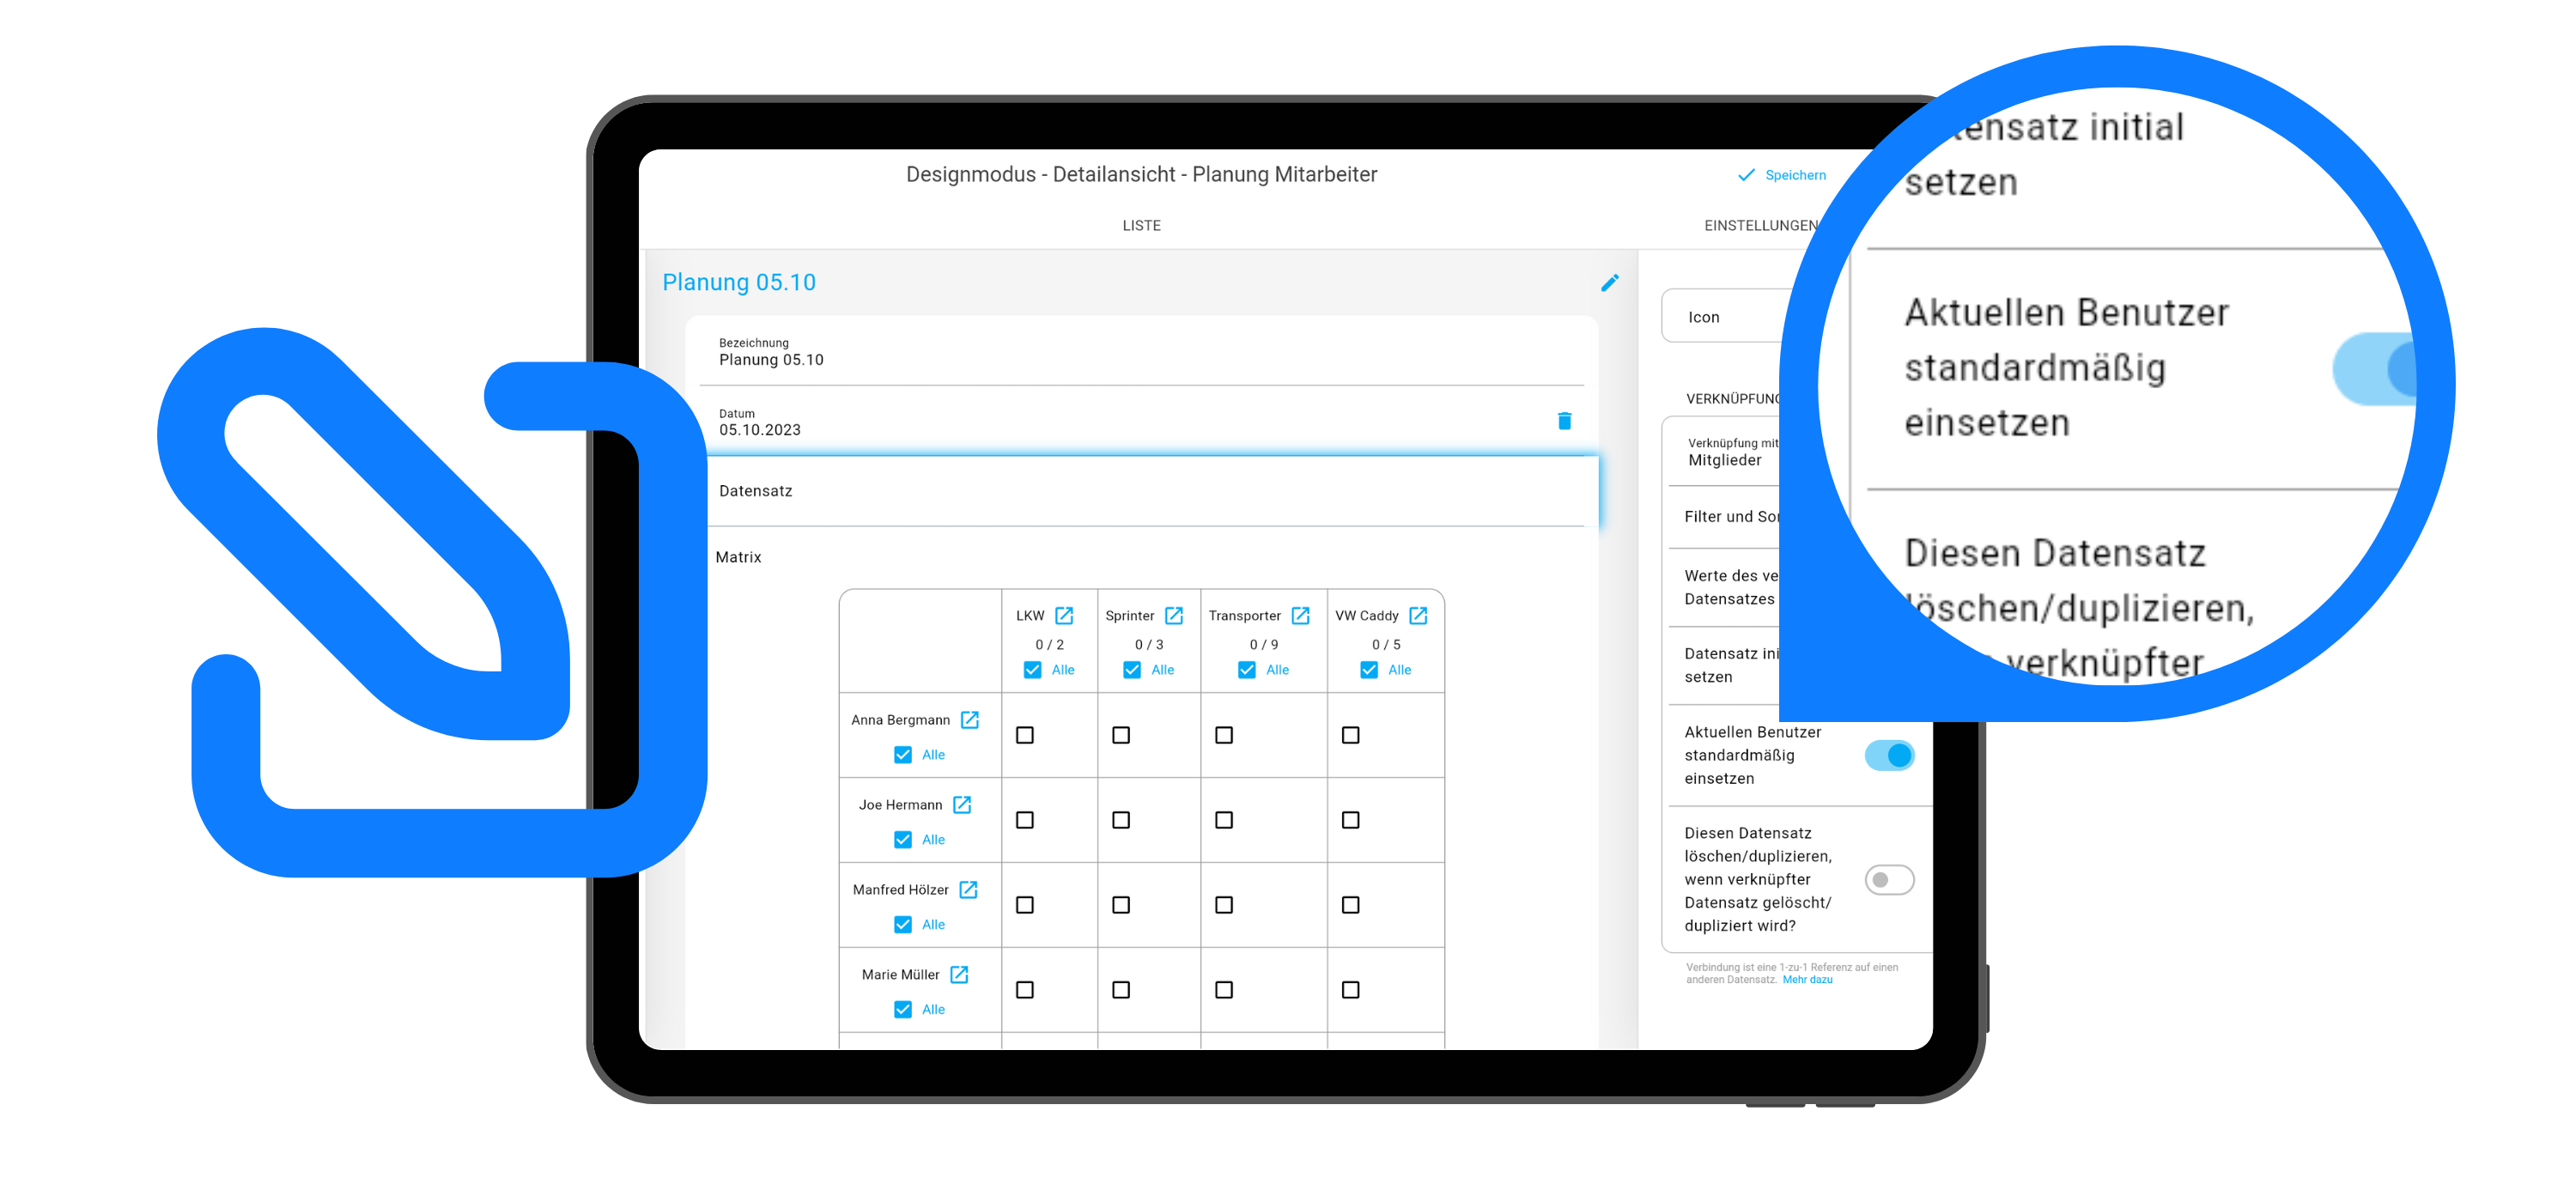This screenshot has height=1202, width=2576.
Task: Click the Matrix label
Action: coord(738,557)
